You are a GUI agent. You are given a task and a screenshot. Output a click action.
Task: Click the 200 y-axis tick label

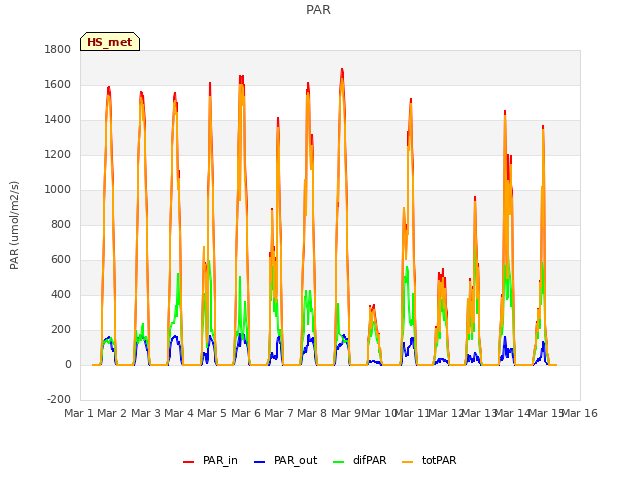click(x=61, y=330)
